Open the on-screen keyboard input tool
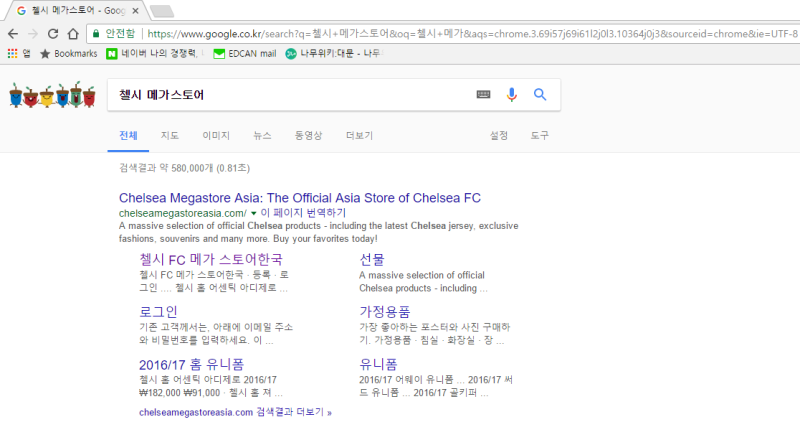 (x=483, y=94)
